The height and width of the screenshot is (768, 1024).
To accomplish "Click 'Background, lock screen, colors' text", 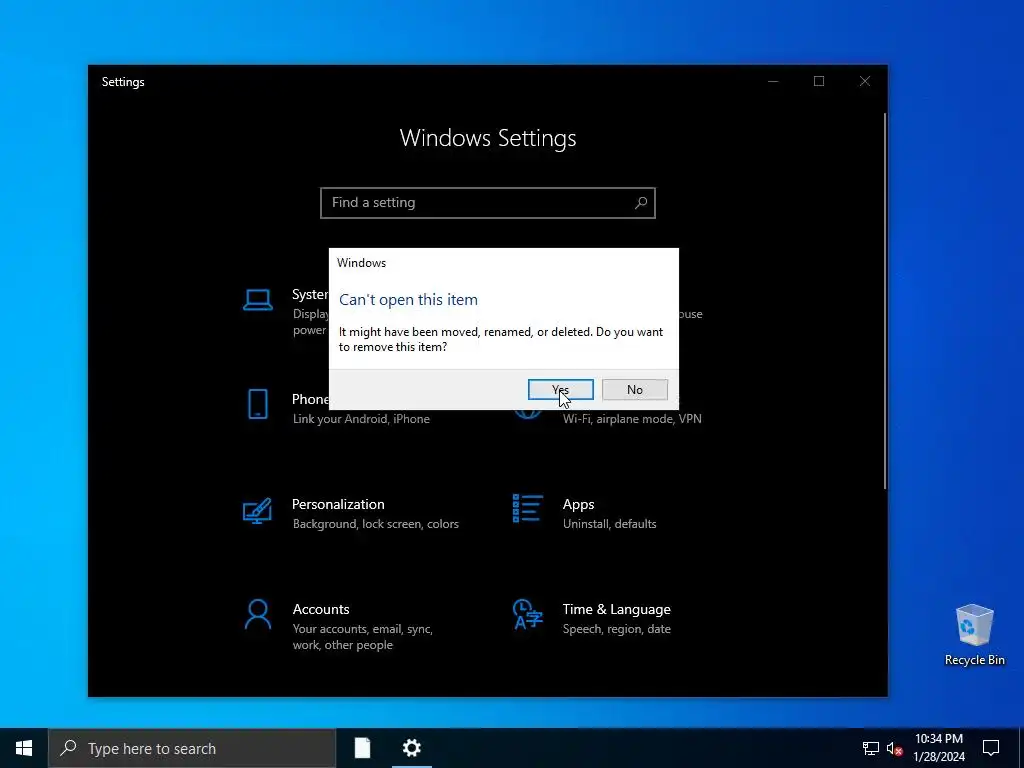I will 376,524.
